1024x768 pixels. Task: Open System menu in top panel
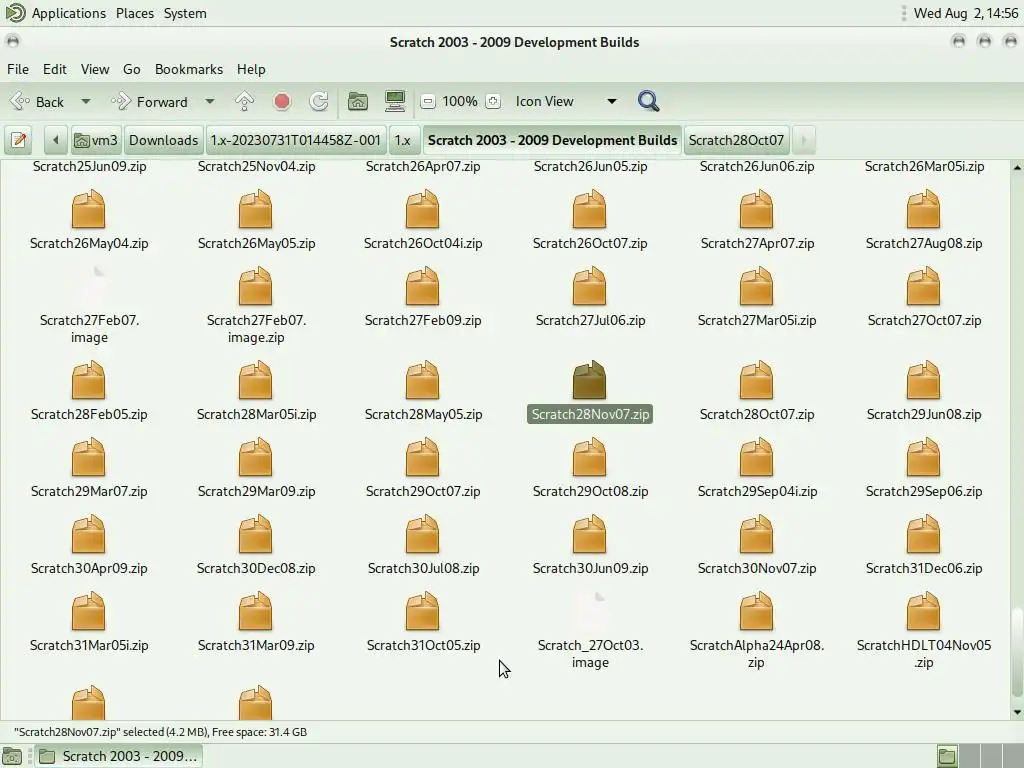(185, 13)
